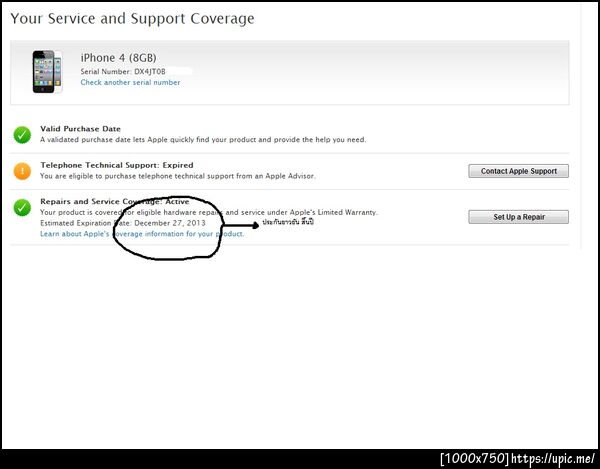The width and height of the screenshot is (600, 469).
Task: Click the 'You are eligible to purchase telephone technical support' text
Action: [x=178, y=176]
